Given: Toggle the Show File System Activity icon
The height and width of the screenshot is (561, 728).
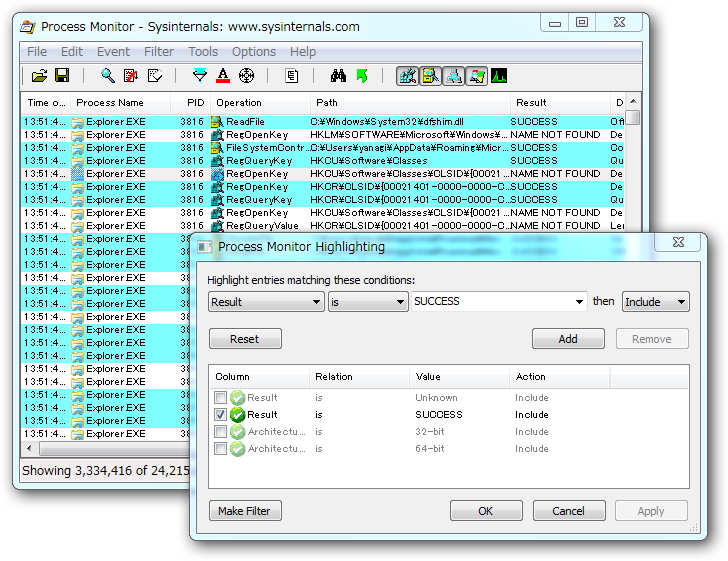Looking at the screenshot, I should (430, 76).
